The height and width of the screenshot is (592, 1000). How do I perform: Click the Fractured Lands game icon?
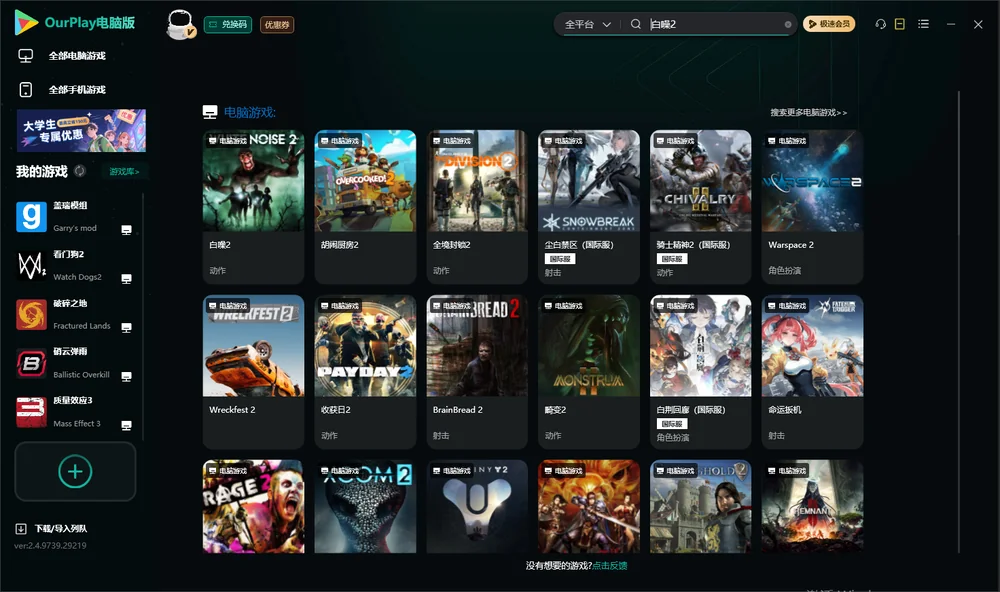pyautogui.click(x=31, y=314)
